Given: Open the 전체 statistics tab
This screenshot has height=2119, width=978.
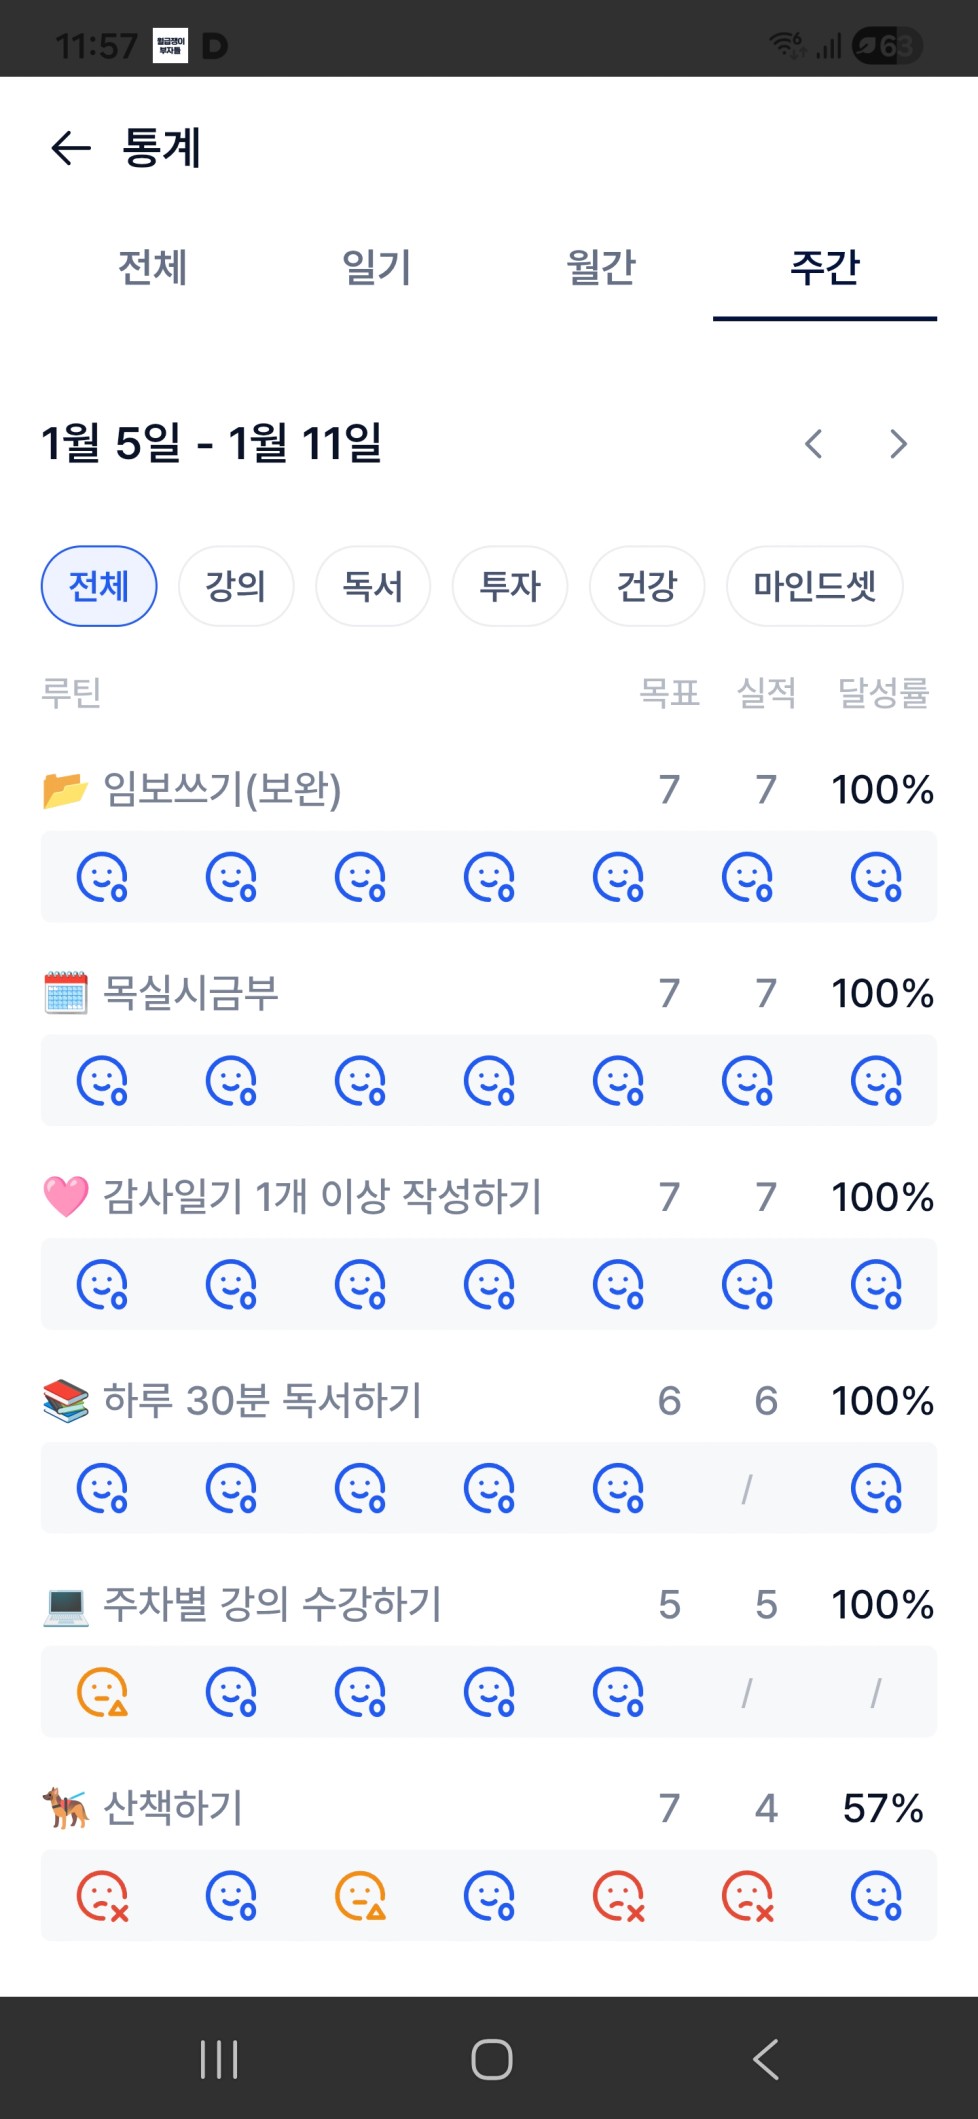Looking at the screenshot, I should pos(153,267).
